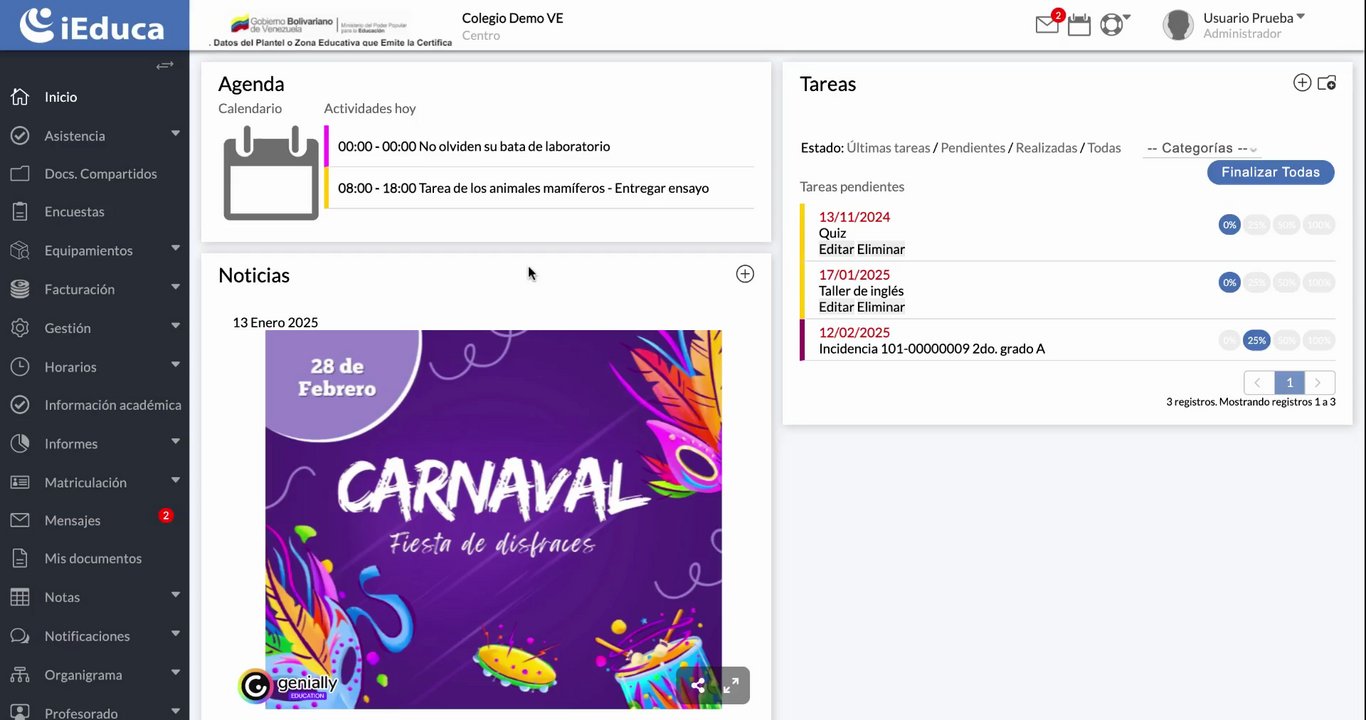This screenshot has height=720, width=1366.
Task: Show Todas tasks filter
Action: click(1104, 148)
